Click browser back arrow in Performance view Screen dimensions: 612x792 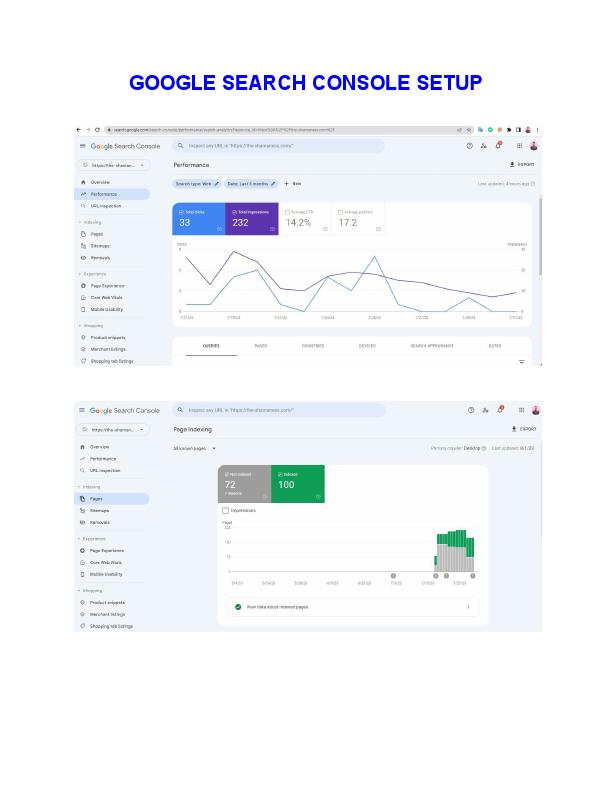click(78, 130)
